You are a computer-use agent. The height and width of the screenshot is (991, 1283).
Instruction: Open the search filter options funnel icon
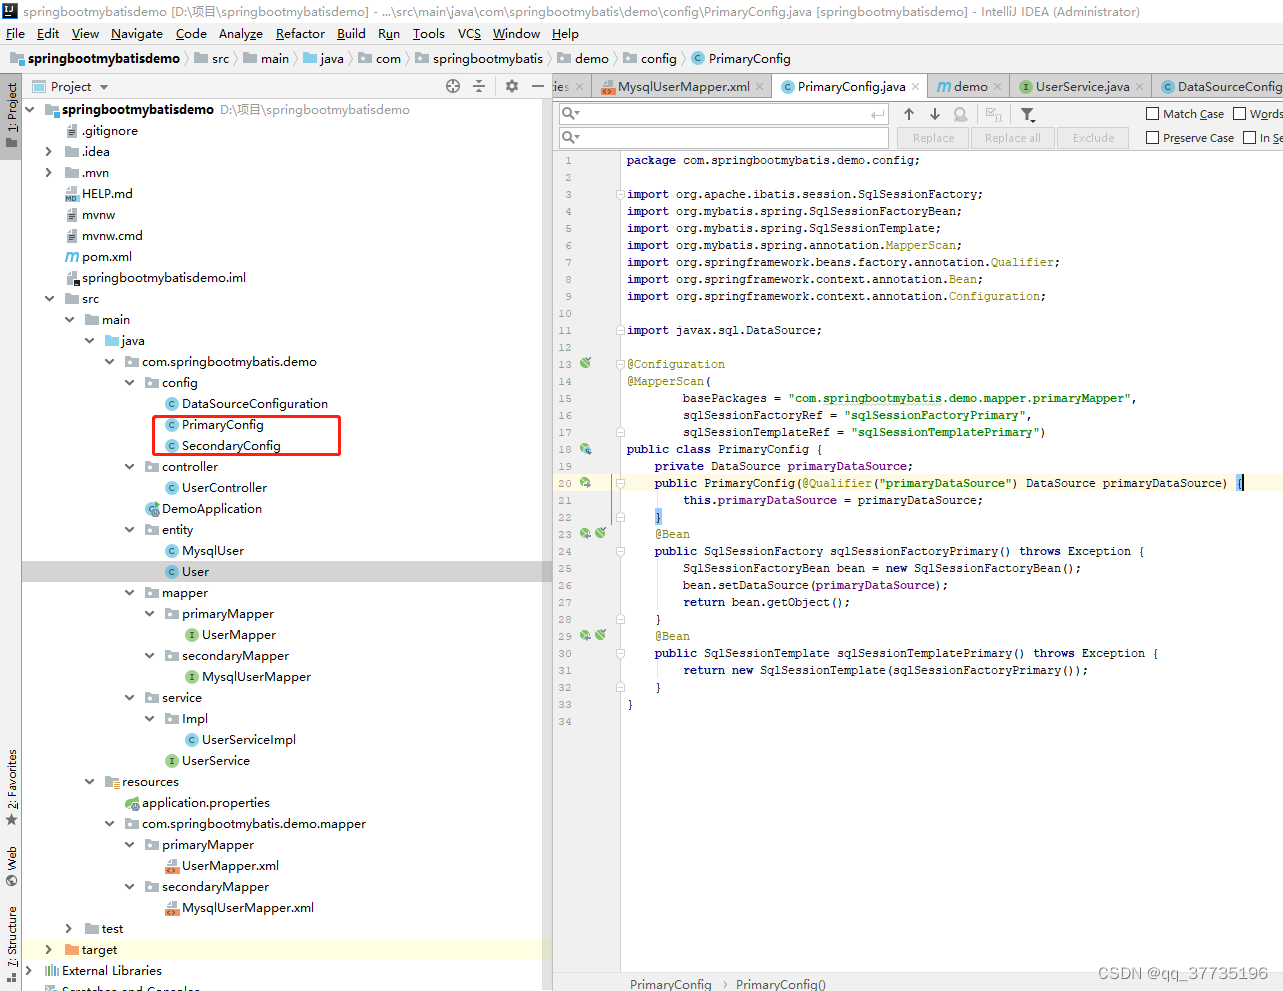1027,114
